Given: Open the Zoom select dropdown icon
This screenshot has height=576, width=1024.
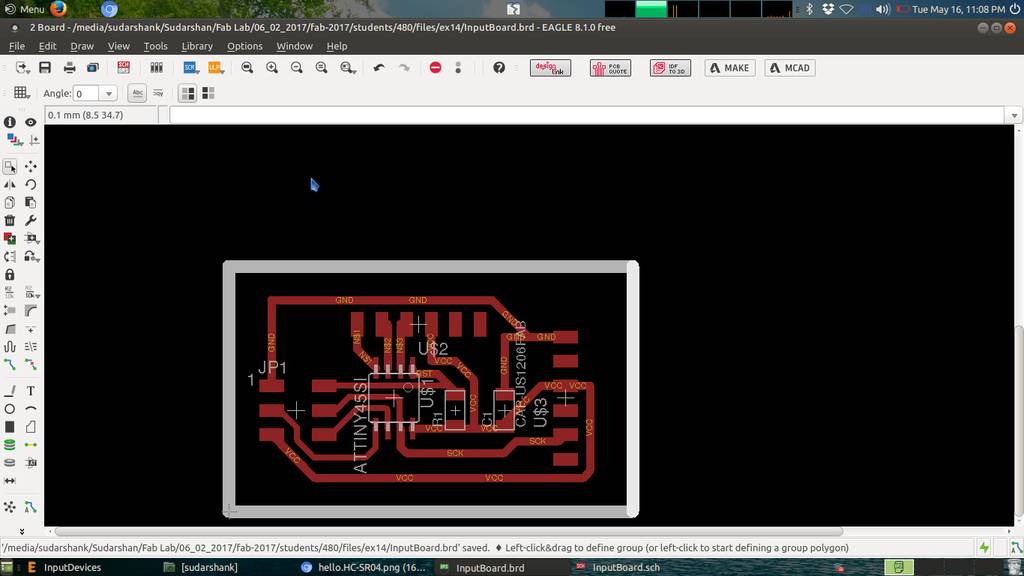Looking at the screenshot, I should coord(347,67).
